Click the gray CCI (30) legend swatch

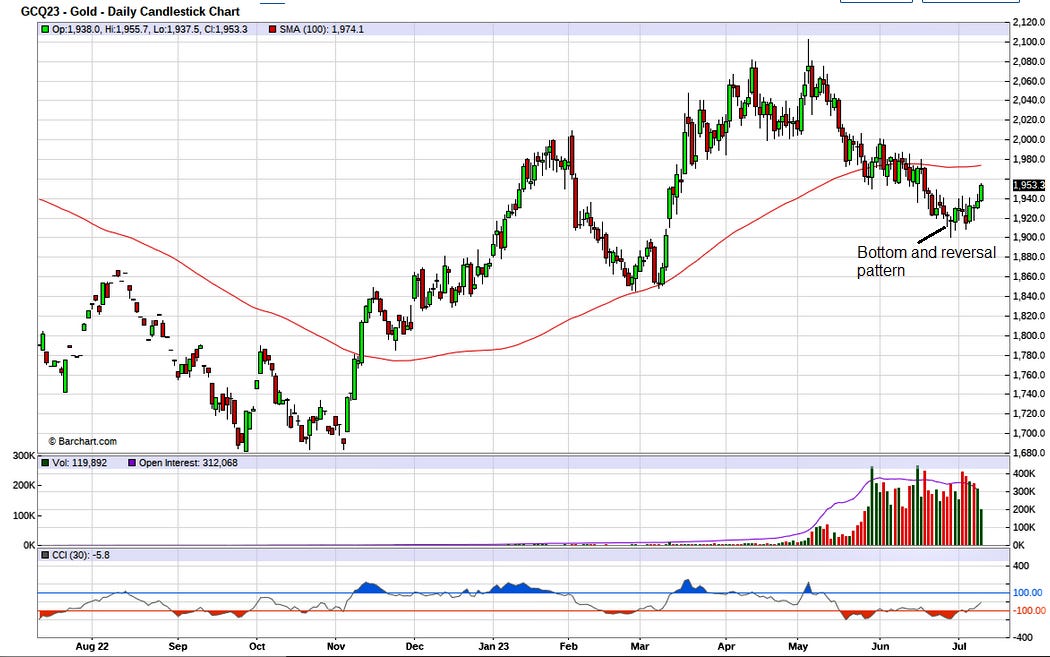[45, 555]
